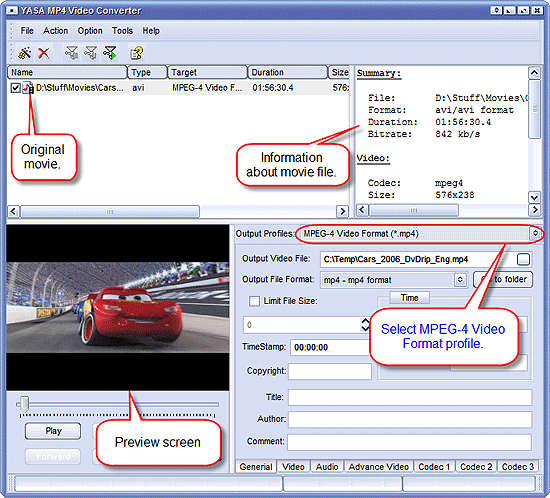Click the go to folder button
The width and height of the screenshot is (550, 498).
[x=503, y=280]
